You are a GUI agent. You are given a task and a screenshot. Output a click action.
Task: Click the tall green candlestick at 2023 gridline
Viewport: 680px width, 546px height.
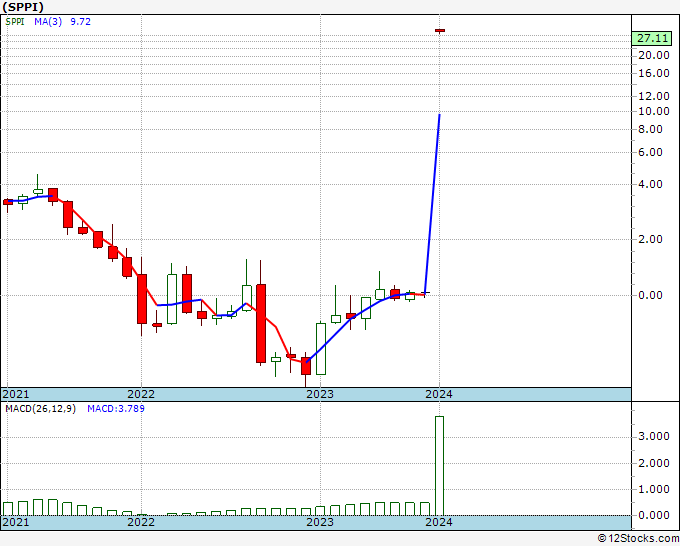click(x=321, y=349)
